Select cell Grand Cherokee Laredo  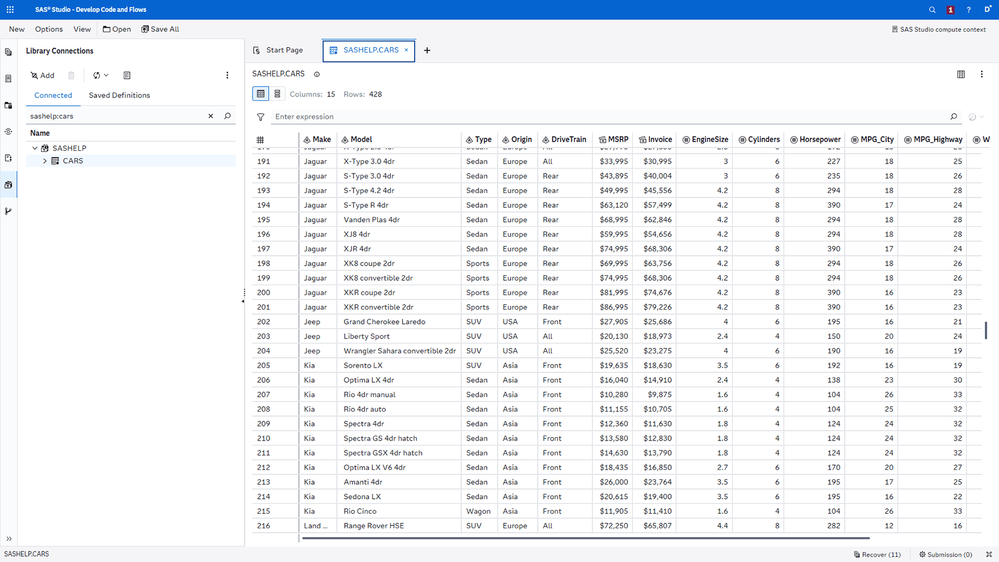pos(399,322)
